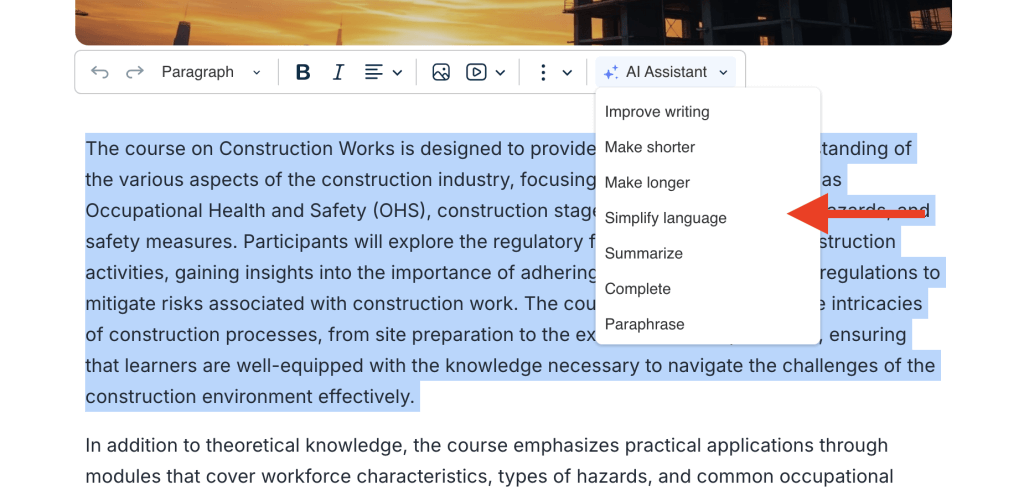This screenshot has width=1024, height=496.
Task: Click the Redo arrow icon
Action: tap(135, 72)
